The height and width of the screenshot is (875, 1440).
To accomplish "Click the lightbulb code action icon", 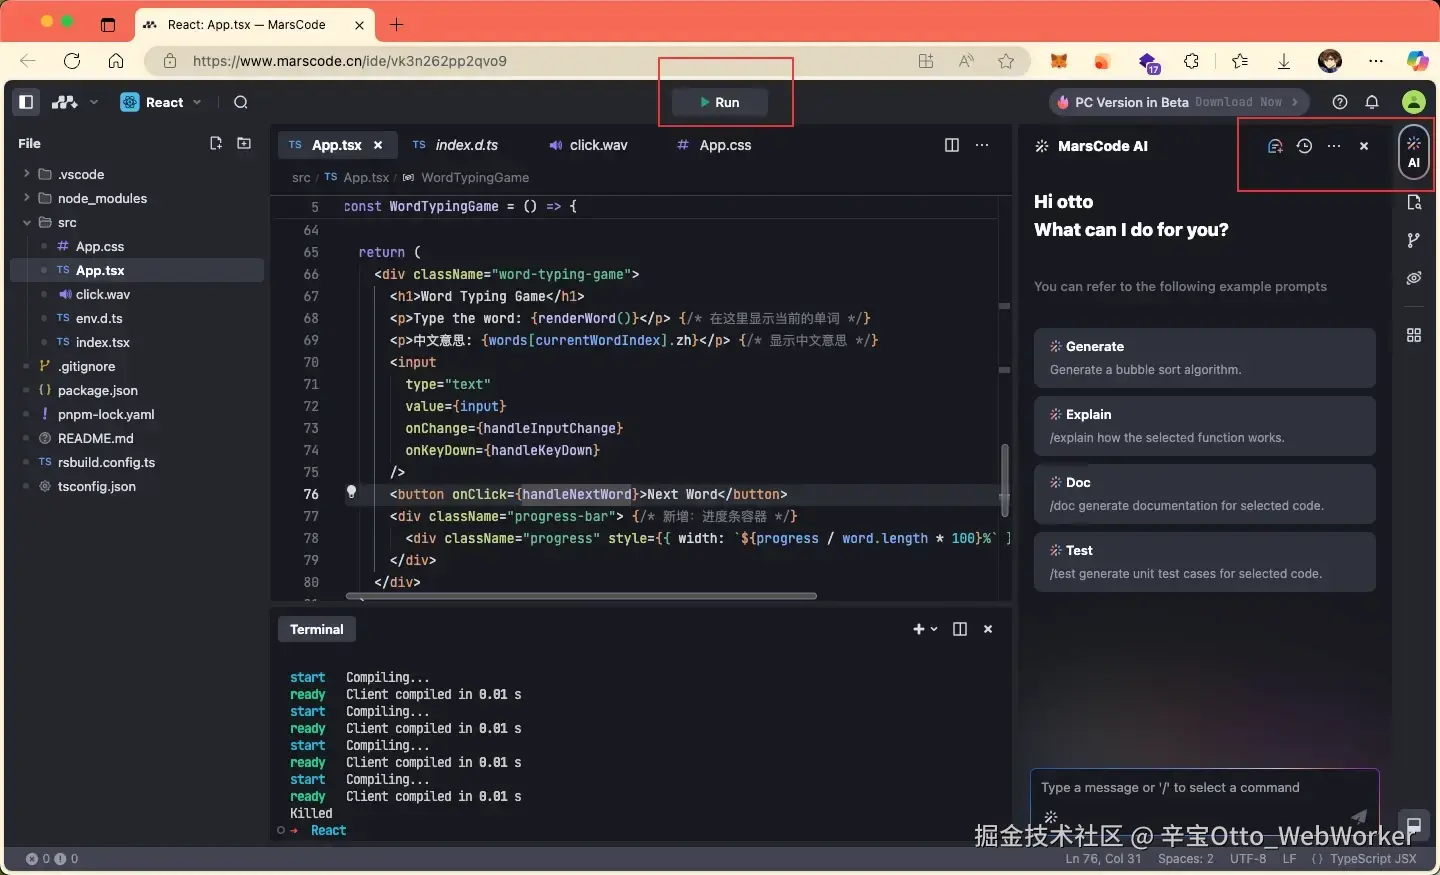I will click(x=351, y=492).
